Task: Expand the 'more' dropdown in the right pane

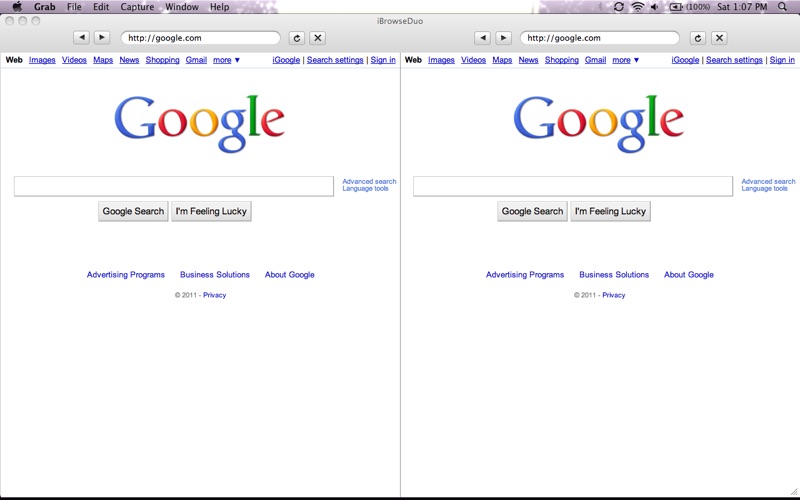Action: 625,60
